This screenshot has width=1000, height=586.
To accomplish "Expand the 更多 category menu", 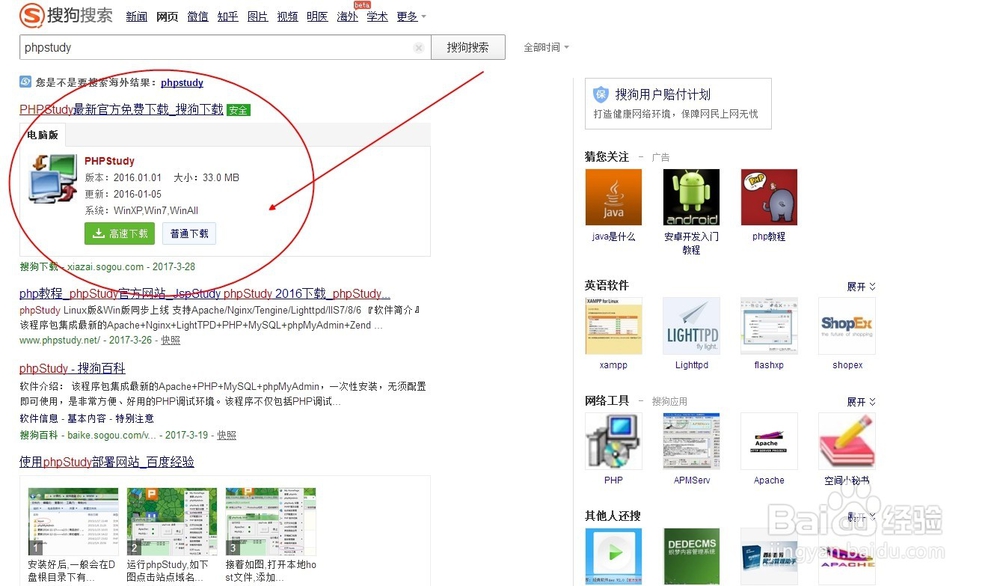I will 411,17.
